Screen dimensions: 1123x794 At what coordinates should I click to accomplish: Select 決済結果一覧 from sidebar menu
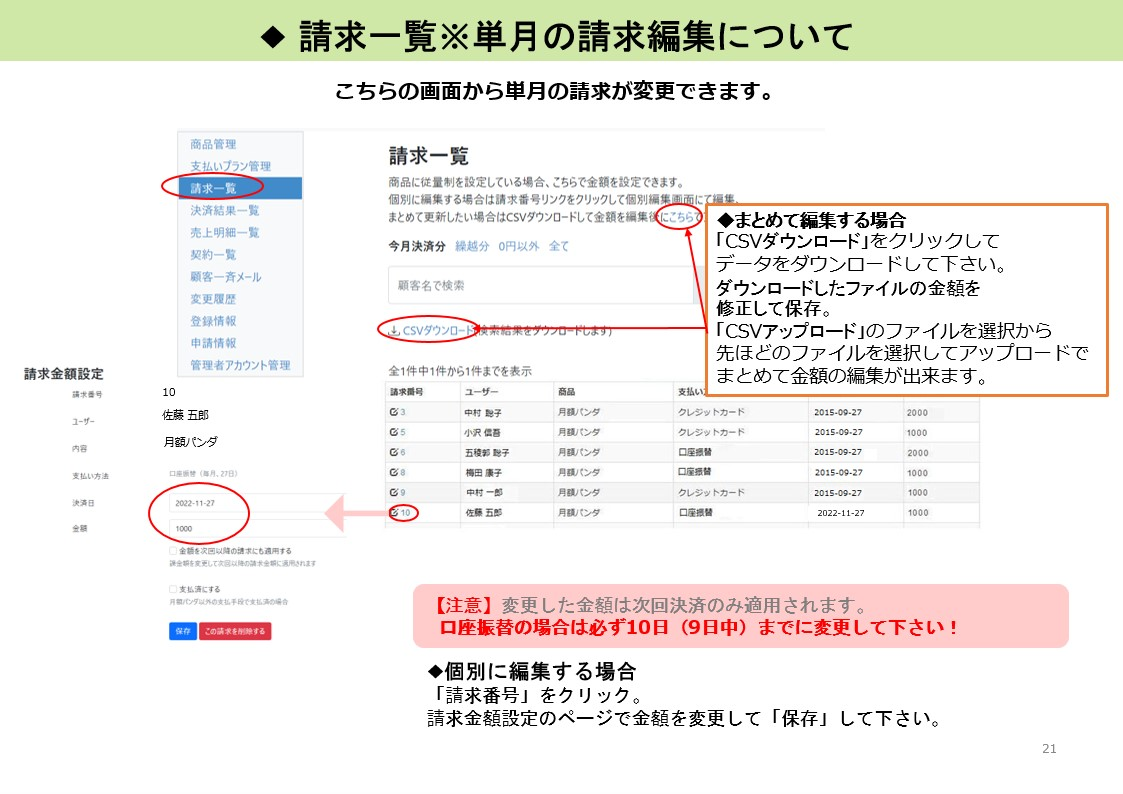pyautogui.click(x=224, y=210)
